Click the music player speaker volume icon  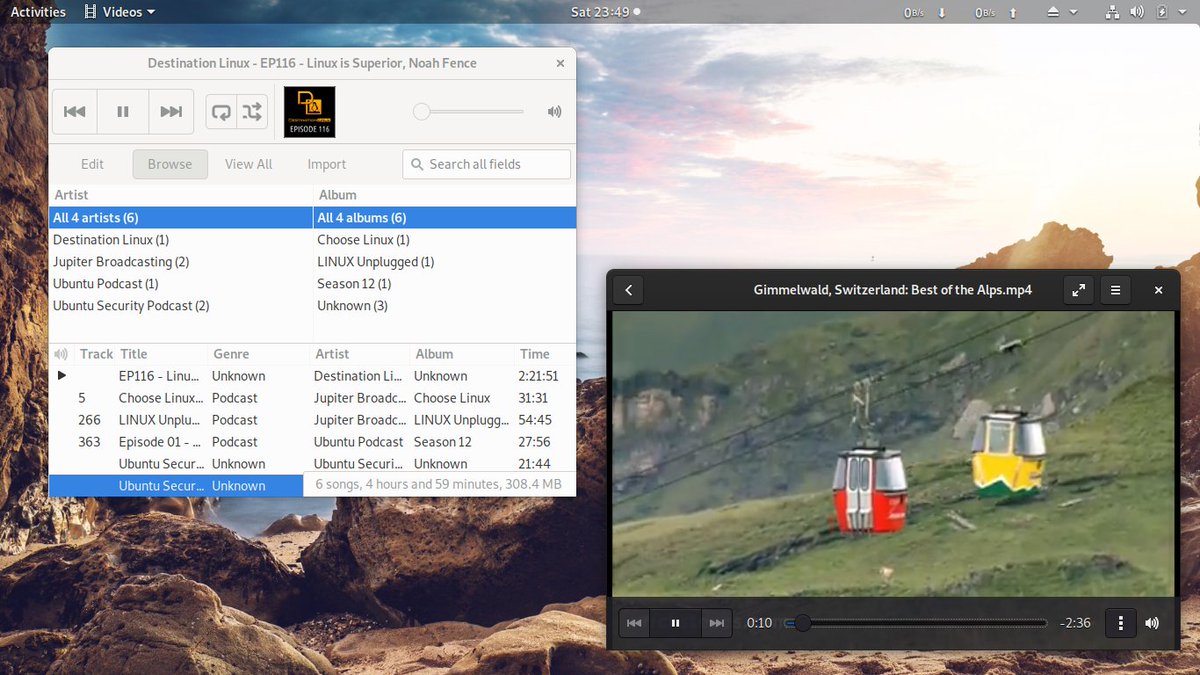tap(555, 112)
